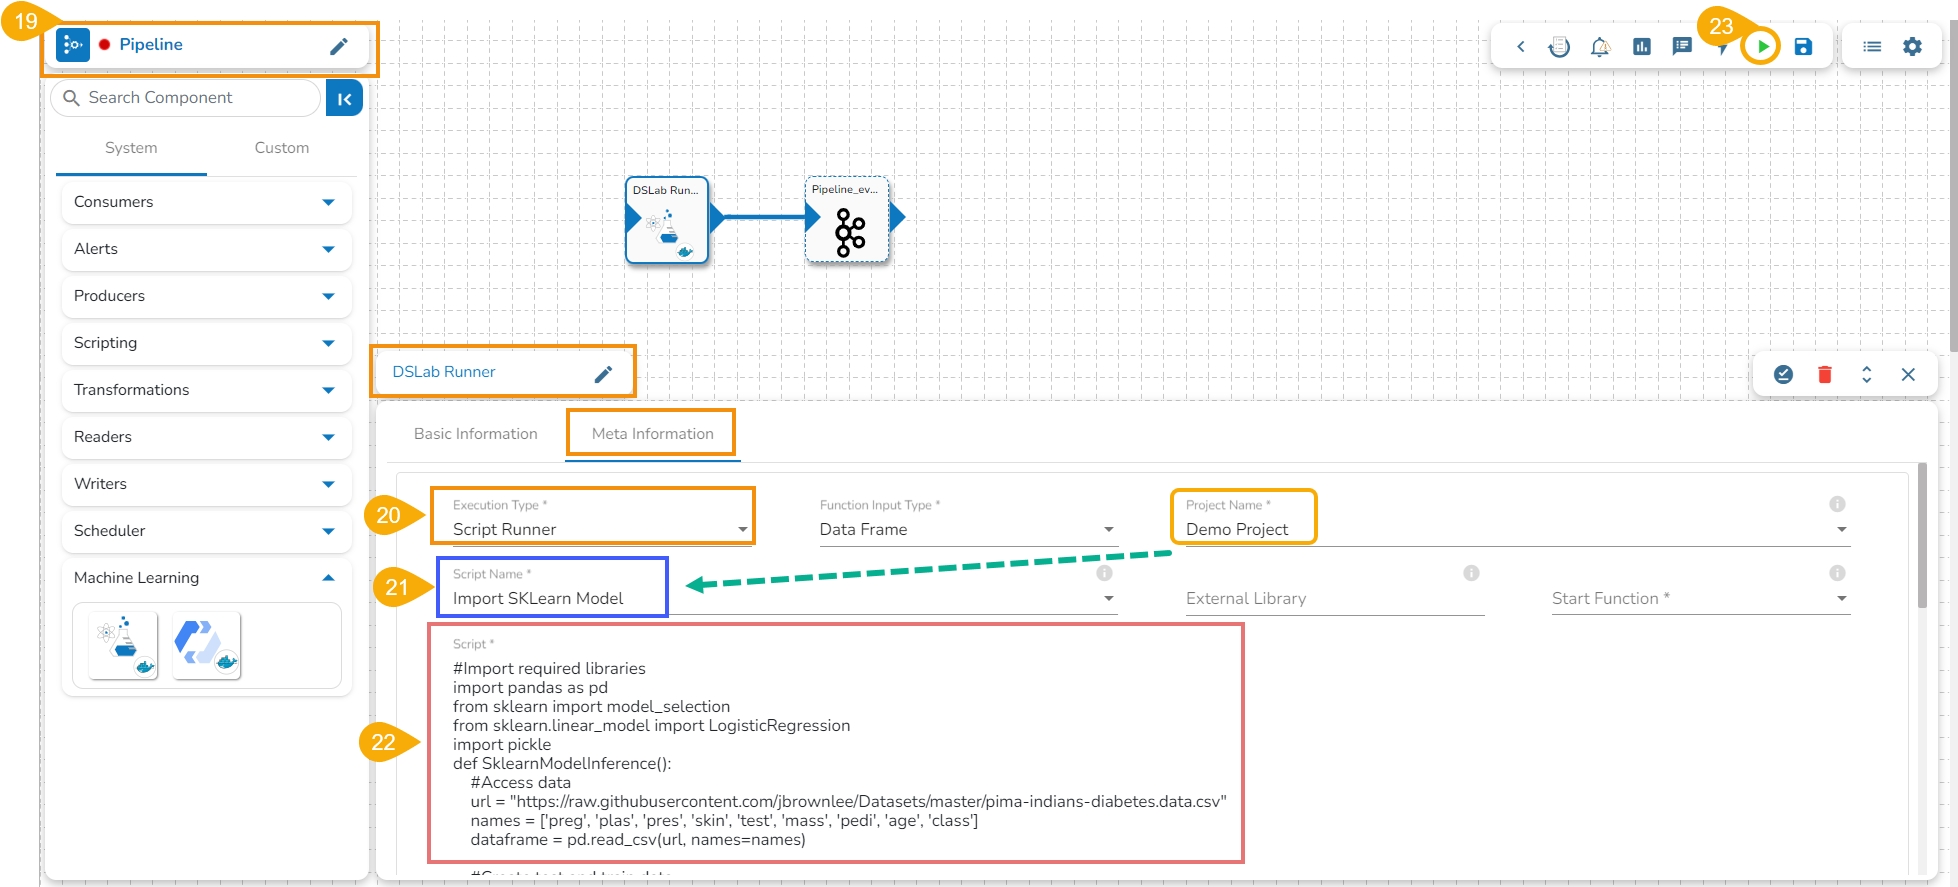Open the failure alert bell icon
This screenshot has height=887, width=1958.
[1600, 46]
